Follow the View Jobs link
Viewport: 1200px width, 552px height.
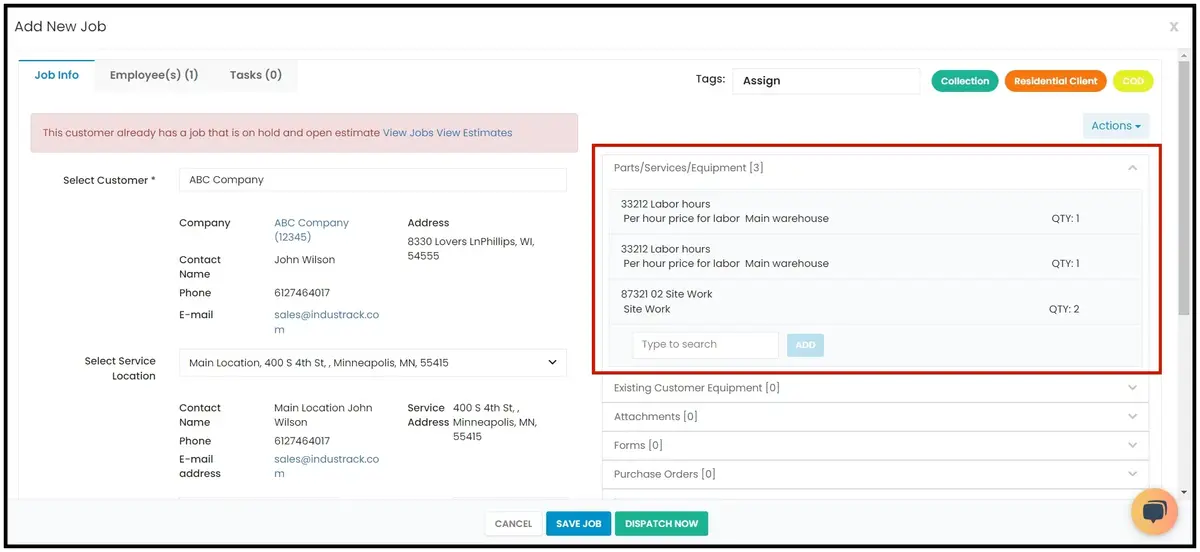click(x=407, y=133)
